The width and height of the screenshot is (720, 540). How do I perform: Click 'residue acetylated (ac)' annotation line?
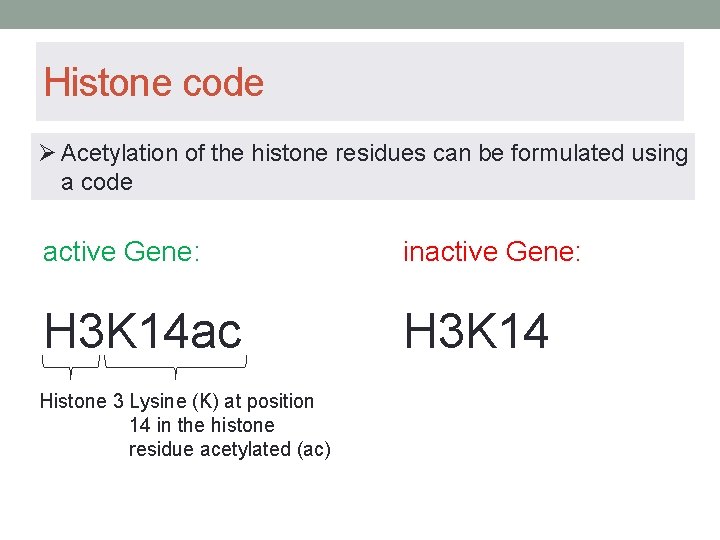[230, 449]
